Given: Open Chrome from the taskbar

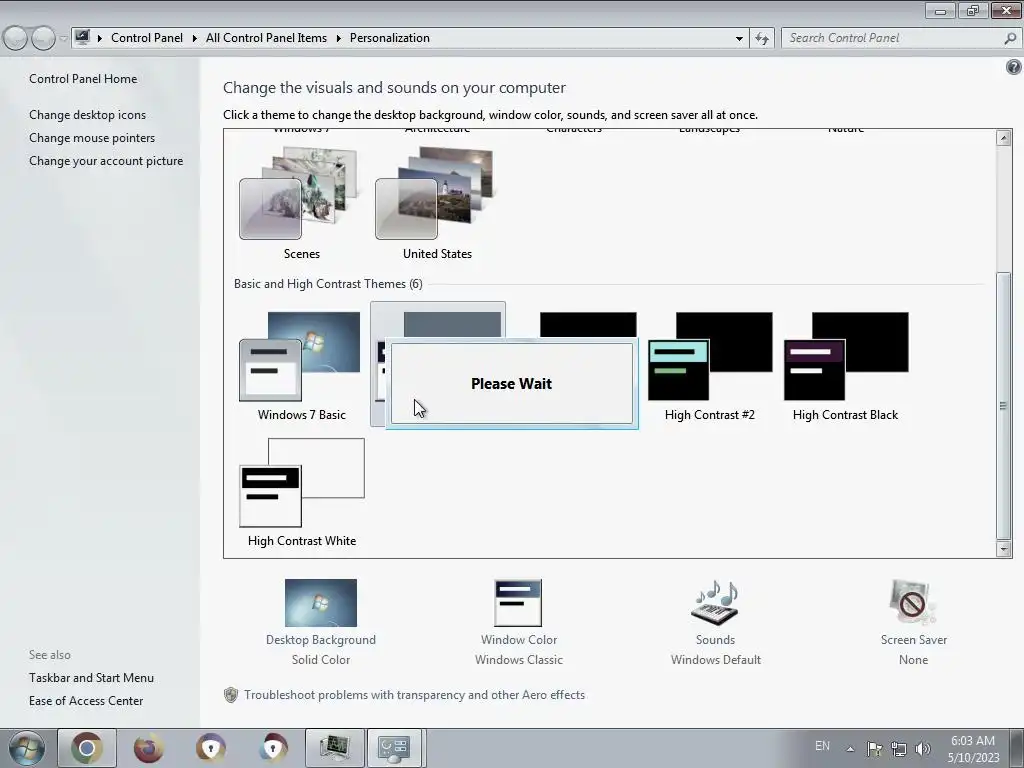Looking at the screenshot, I should click(87, 748).
